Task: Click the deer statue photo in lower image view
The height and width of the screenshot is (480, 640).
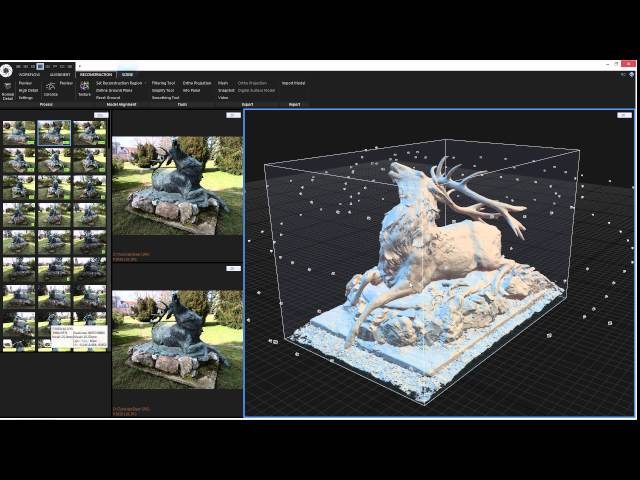Action: 177,340
